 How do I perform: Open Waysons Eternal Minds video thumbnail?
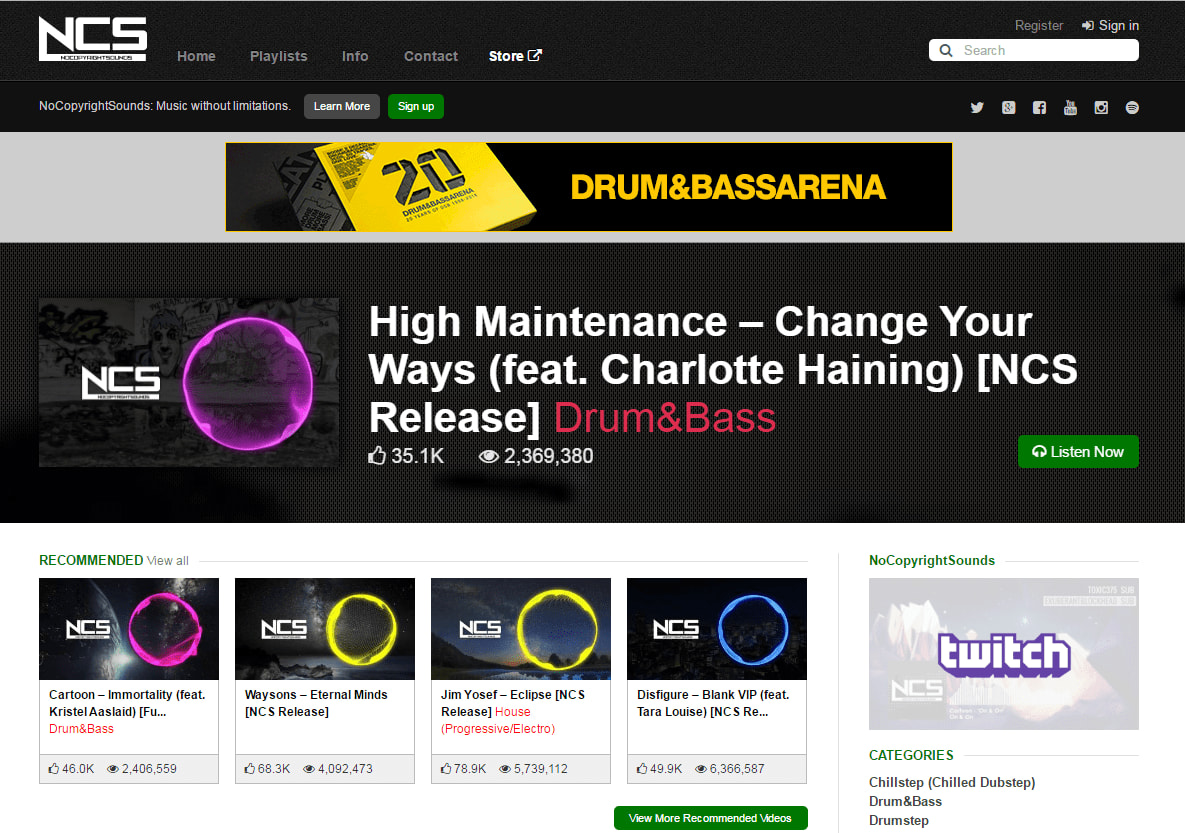(325, 629)
